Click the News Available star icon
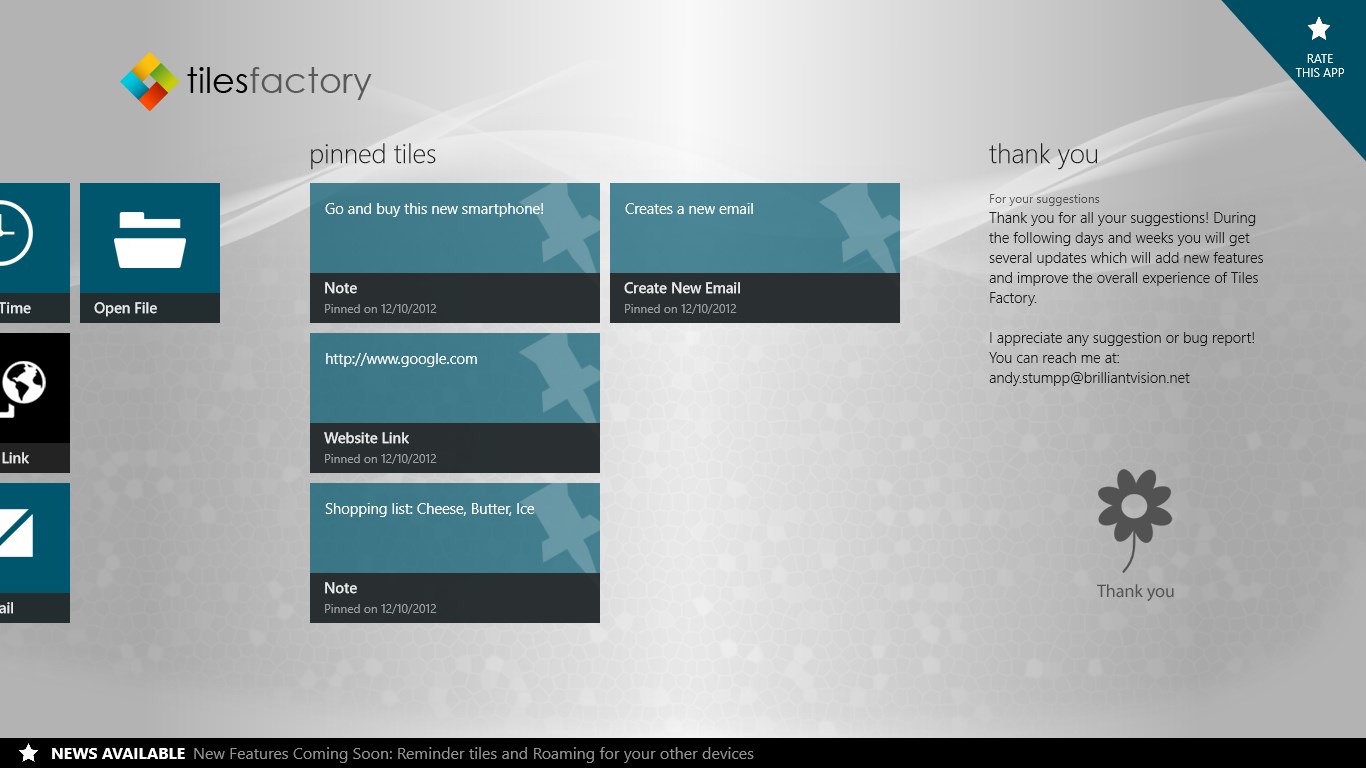Screen dimensions: 1366x768 (29, 753)
